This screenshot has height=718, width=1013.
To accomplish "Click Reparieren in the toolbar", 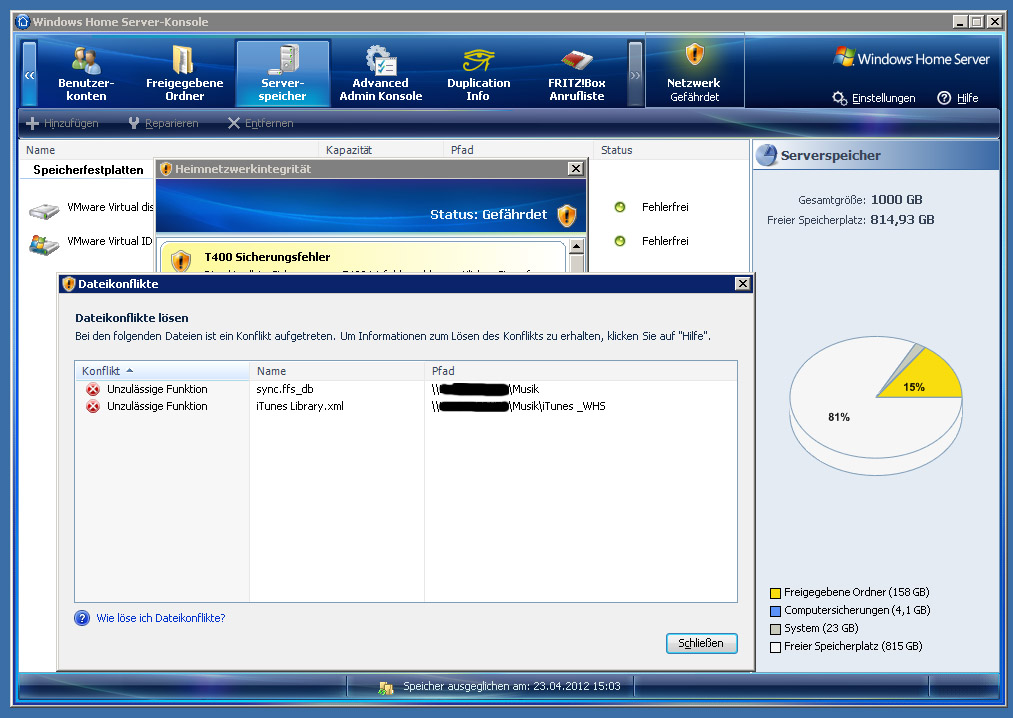I will tap(163, 123).
